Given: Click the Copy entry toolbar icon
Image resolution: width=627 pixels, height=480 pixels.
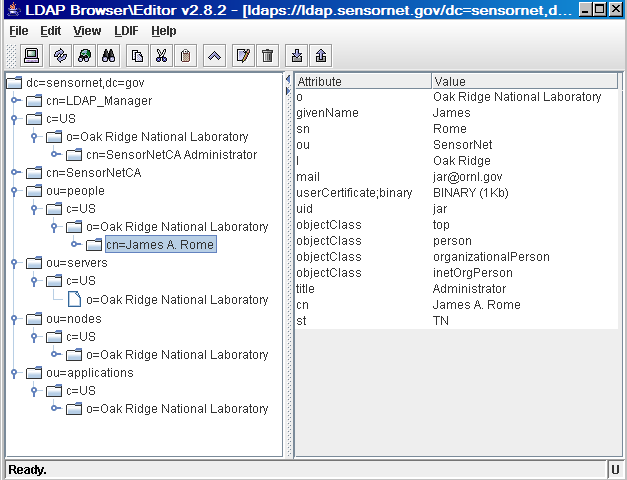Looking at the screenshot, I should click(x=138, y=56).
